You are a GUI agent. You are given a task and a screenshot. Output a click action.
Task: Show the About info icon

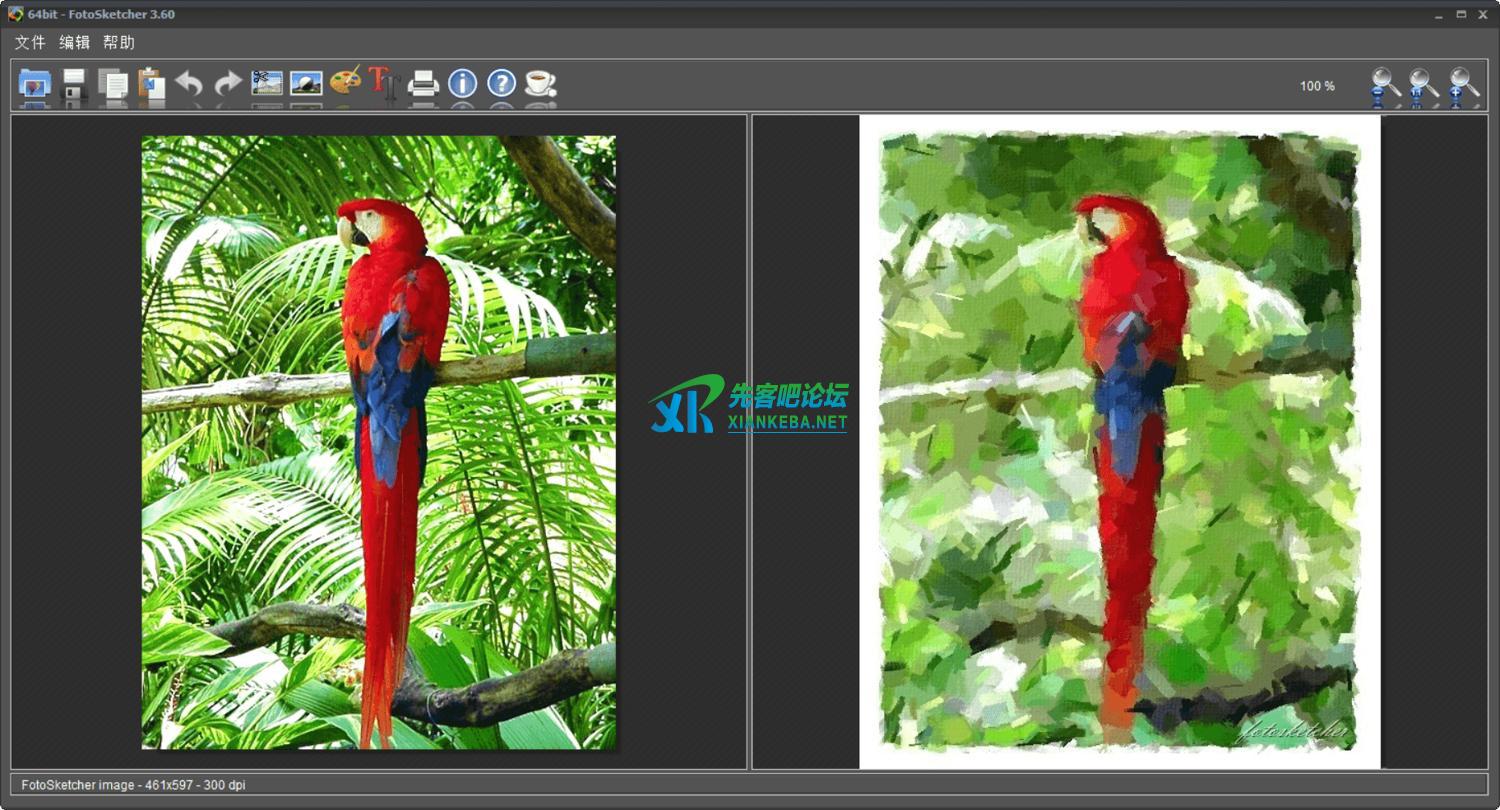(x=462, y=83)
